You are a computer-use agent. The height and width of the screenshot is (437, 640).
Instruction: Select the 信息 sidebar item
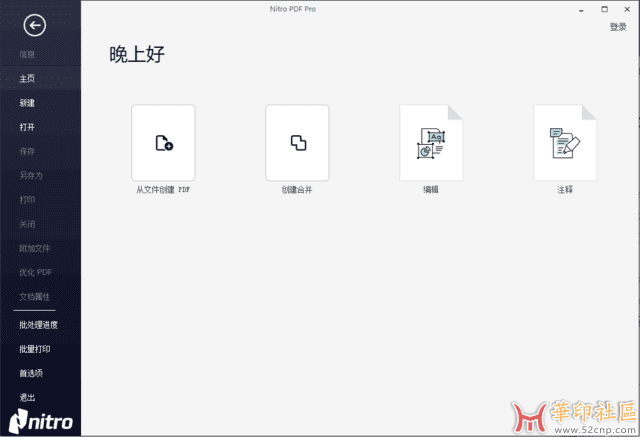click(x=28, y=54)
